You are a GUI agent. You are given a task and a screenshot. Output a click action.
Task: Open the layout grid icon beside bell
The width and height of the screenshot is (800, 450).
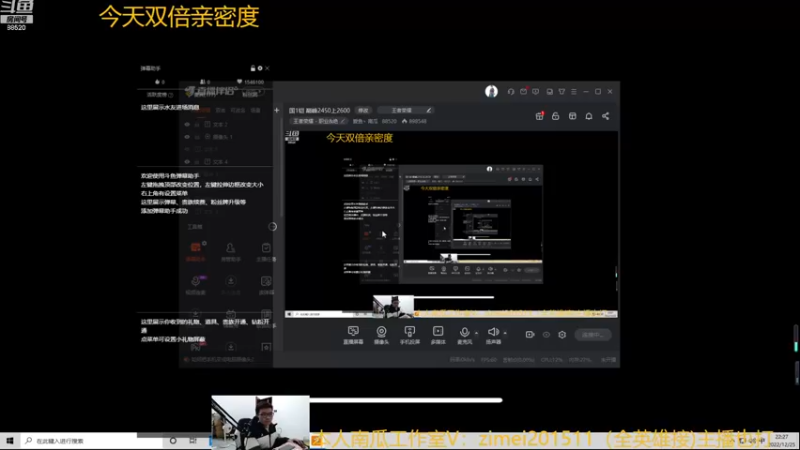[572, 116]
